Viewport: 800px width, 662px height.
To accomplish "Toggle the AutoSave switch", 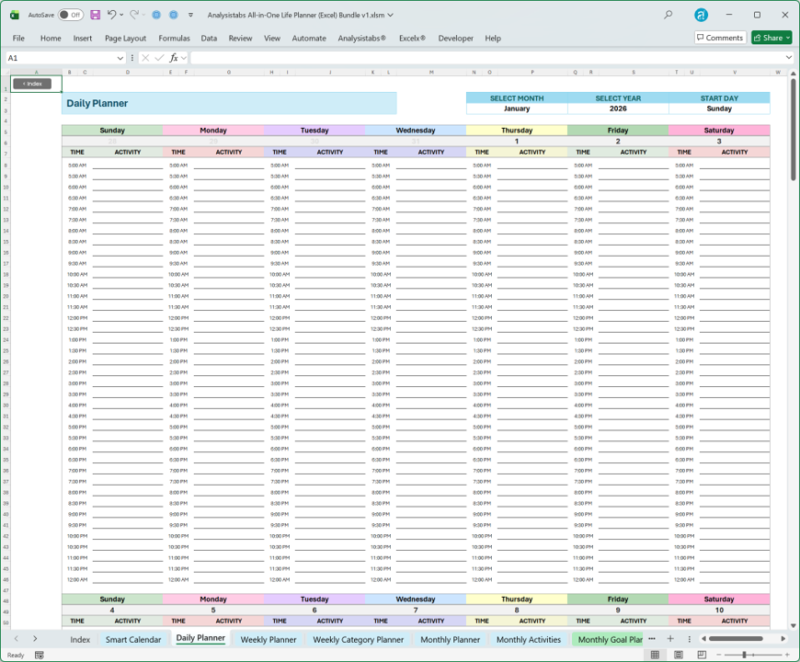I will coord(70,15).
